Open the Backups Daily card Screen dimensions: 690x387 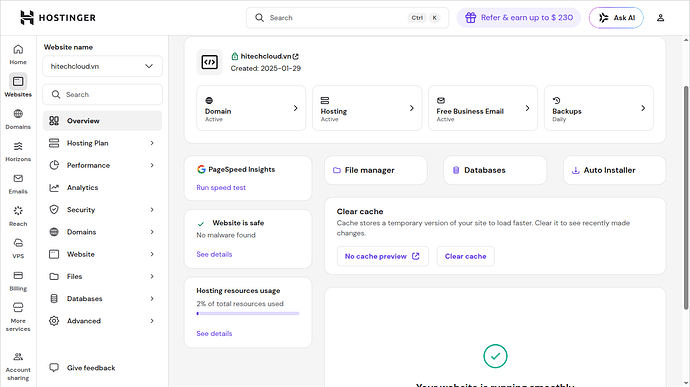pos(599,108)
